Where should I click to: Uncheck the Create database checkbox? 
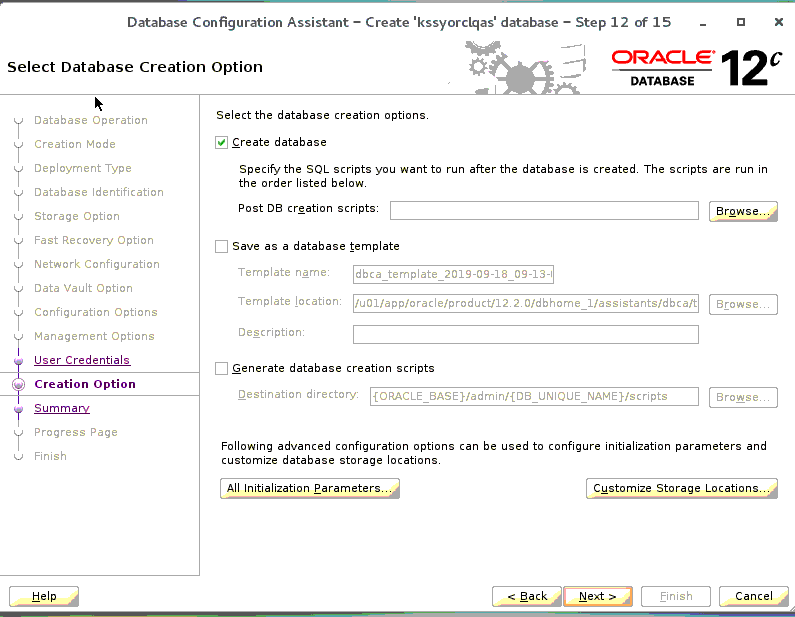[x=222, y=143]
